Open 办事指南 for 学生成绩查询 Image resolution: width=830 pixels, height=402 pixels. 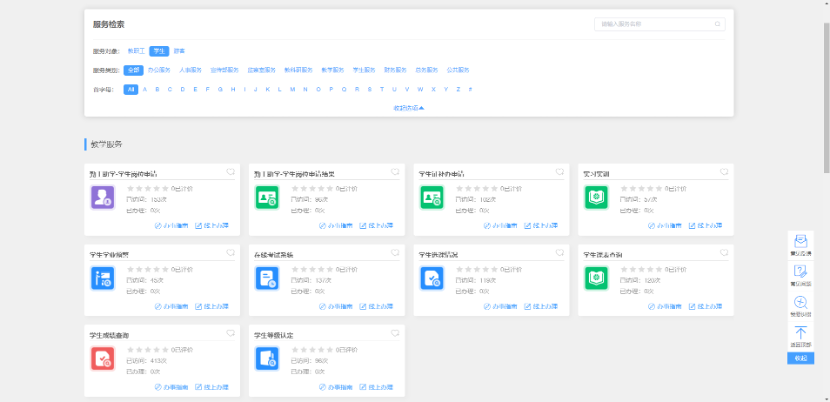(x=171, y=386)
